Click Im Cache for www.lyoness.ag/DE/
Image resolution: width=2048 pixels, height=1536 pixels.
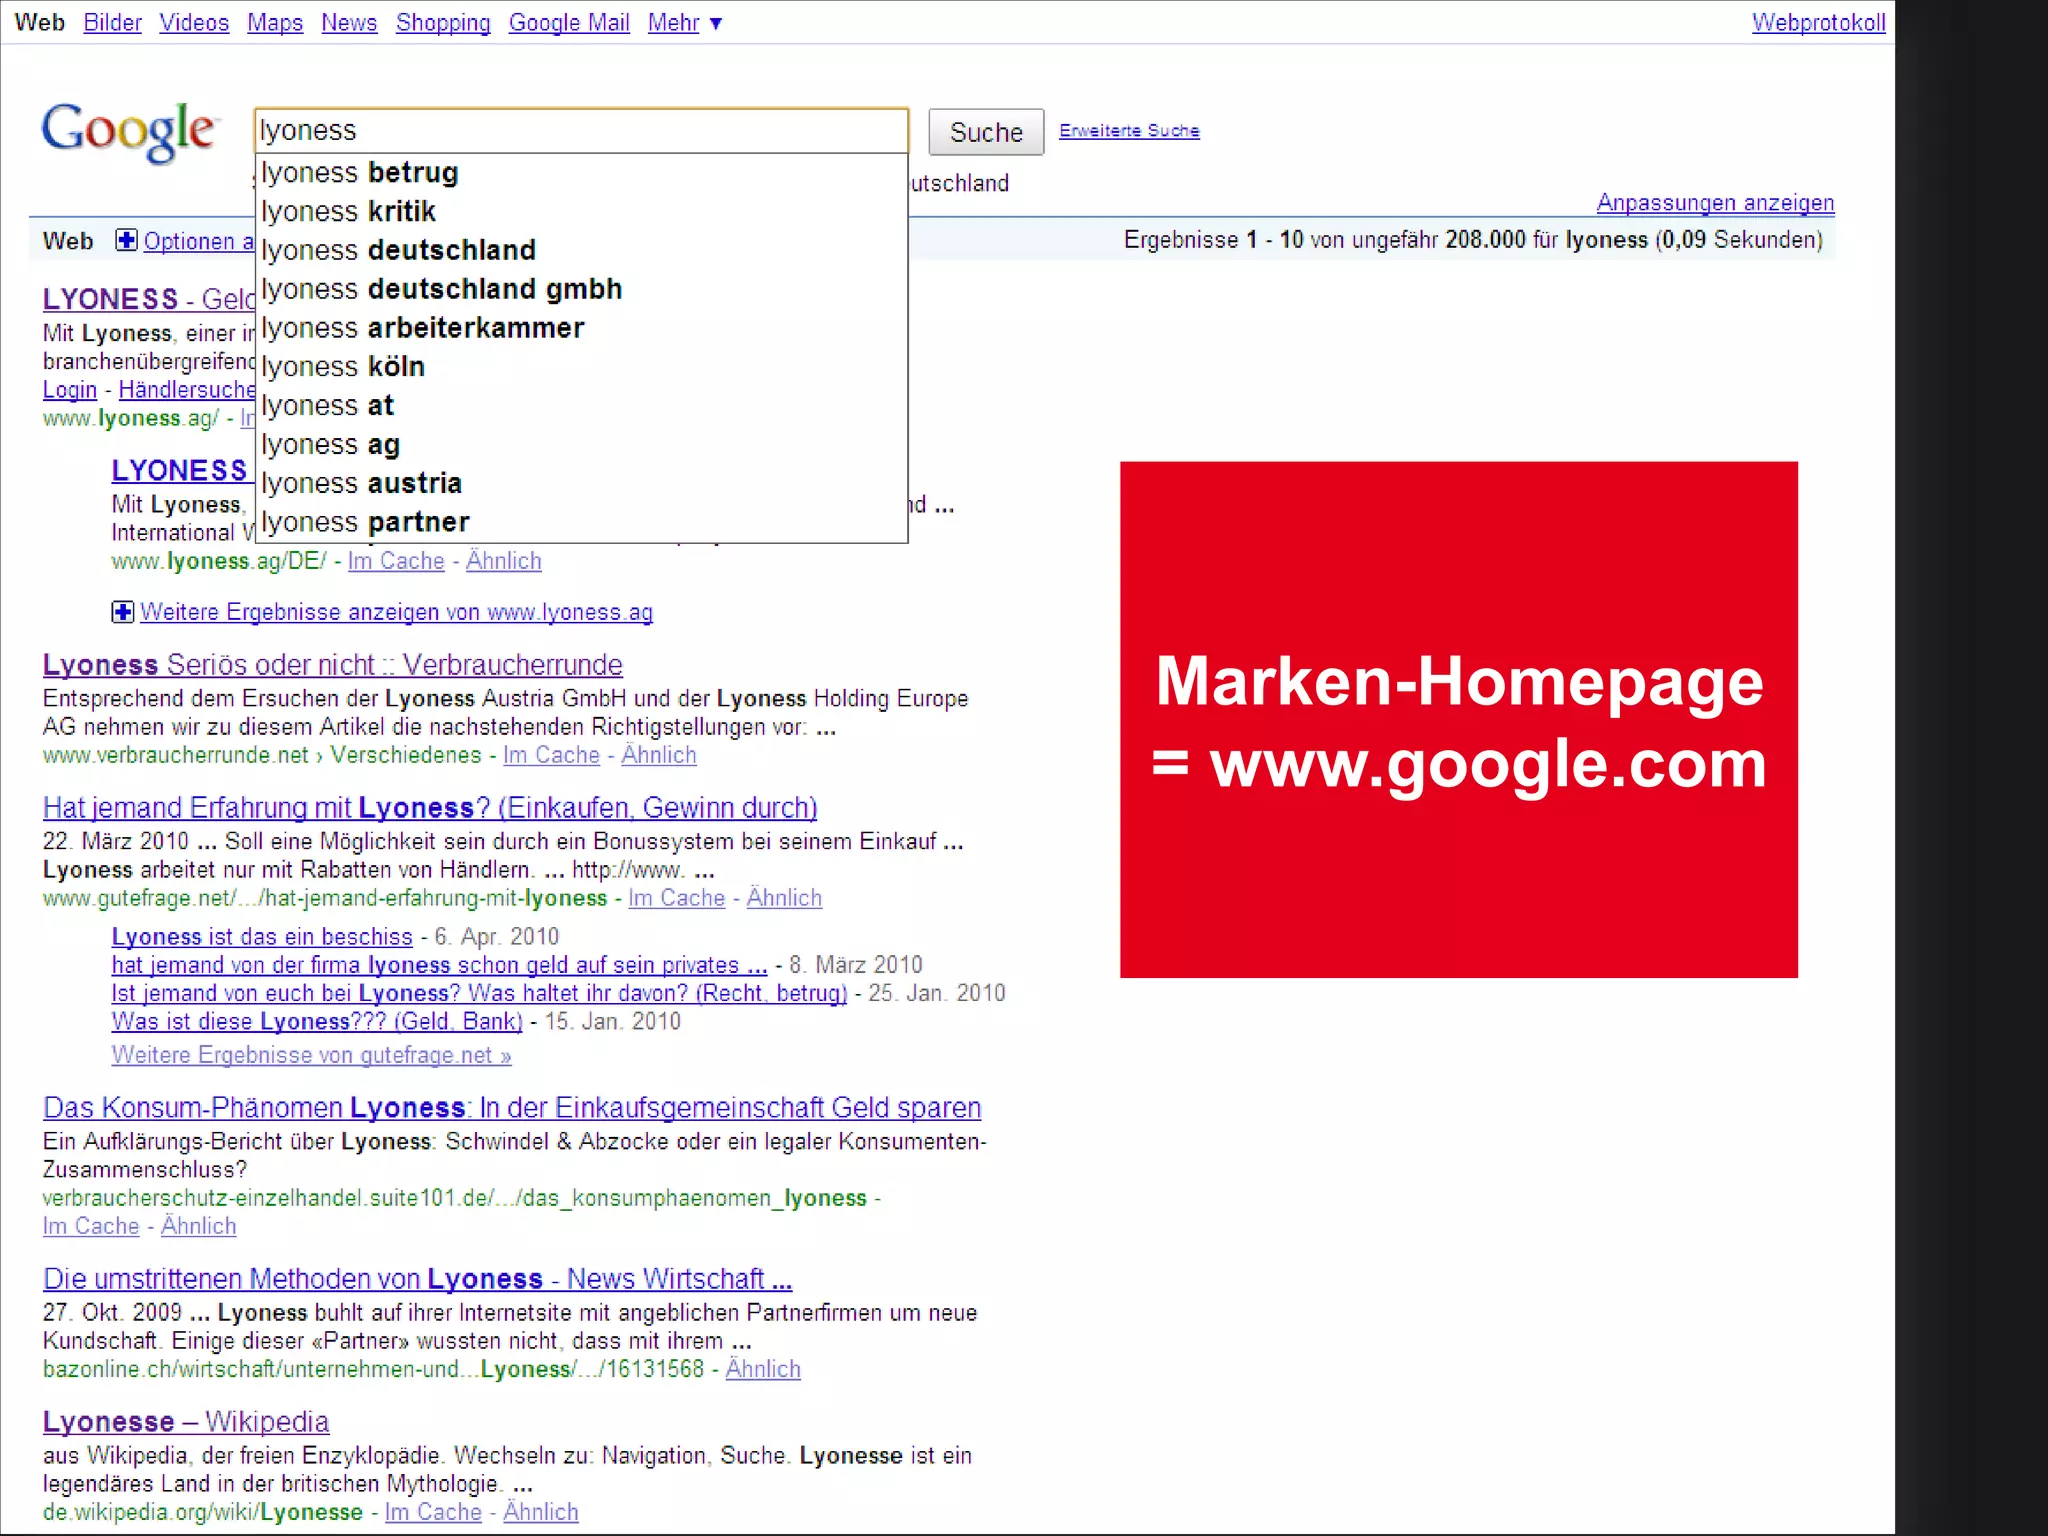[396, 562]
